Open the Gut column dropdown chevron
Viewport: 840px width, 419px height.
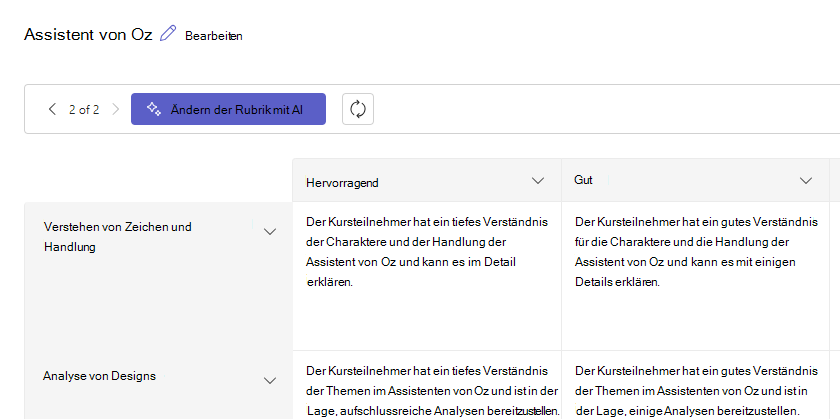pos(806,181)
